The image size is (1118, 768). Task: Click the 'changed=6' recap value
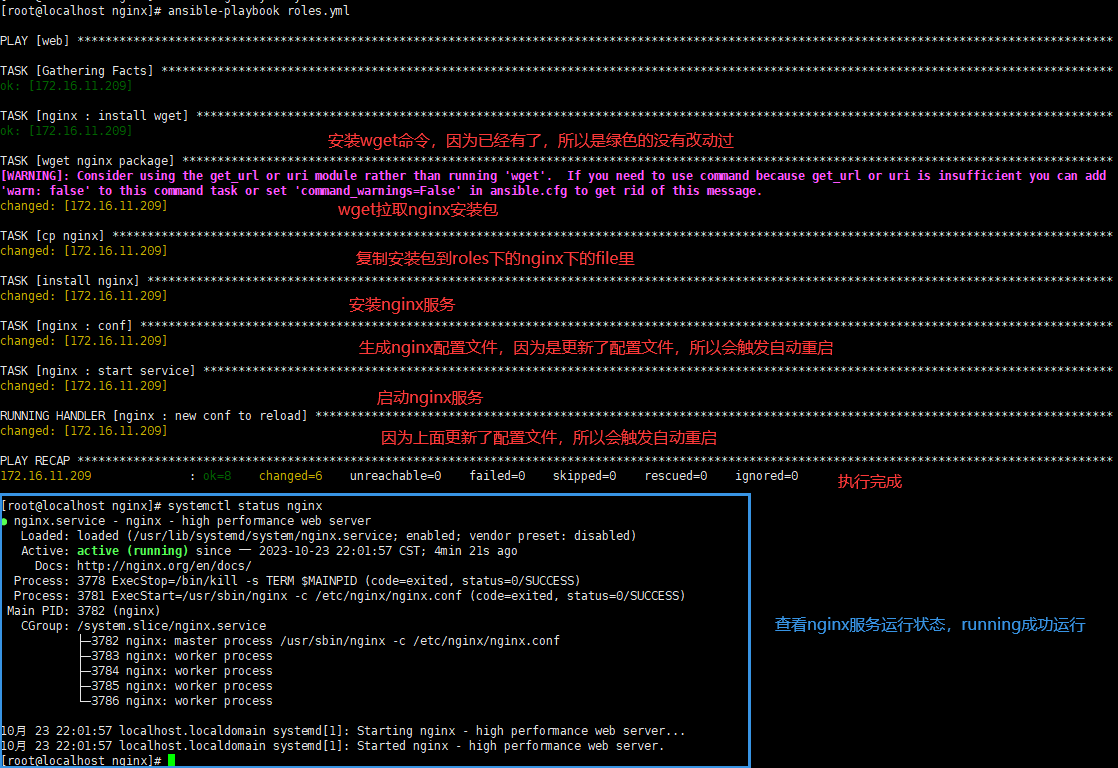[290, 476]
